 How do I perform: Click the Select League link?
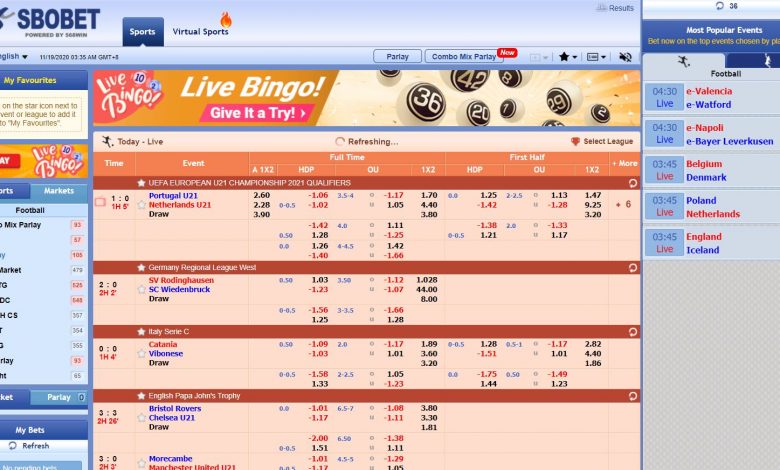pos(608,142)
